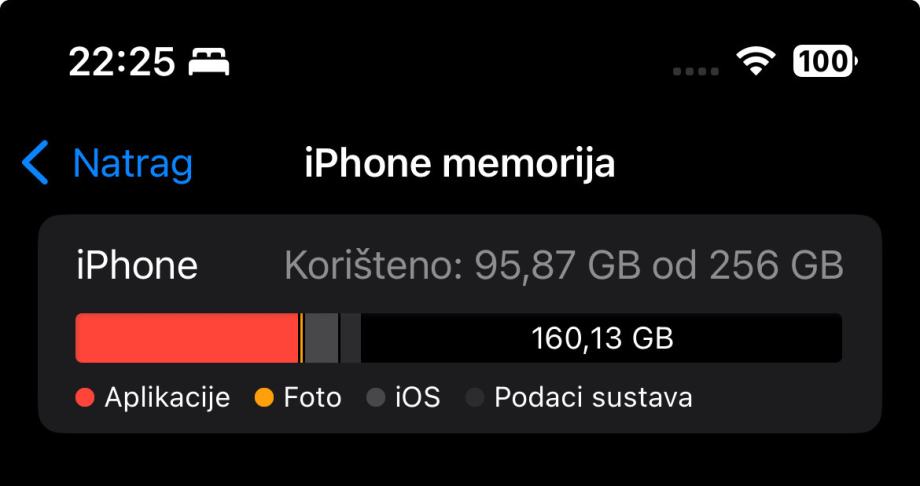Tap the 160,13 GB free space segment

point(602,338)
